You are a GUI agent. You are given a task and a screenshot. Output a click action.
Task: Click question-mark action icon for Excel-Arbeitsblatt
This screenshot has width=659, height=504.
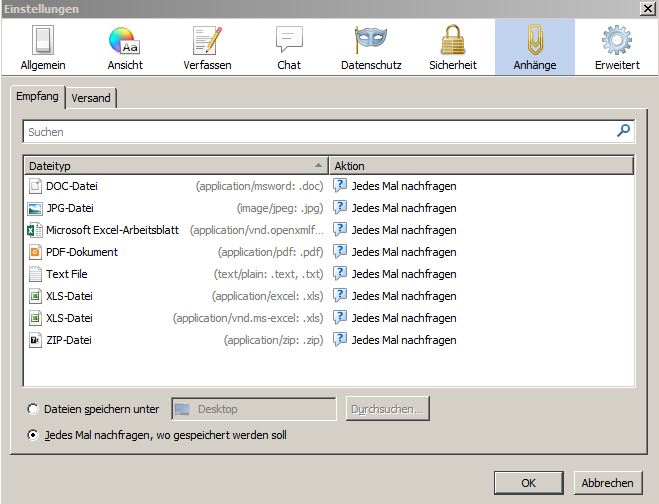(340, 230)
